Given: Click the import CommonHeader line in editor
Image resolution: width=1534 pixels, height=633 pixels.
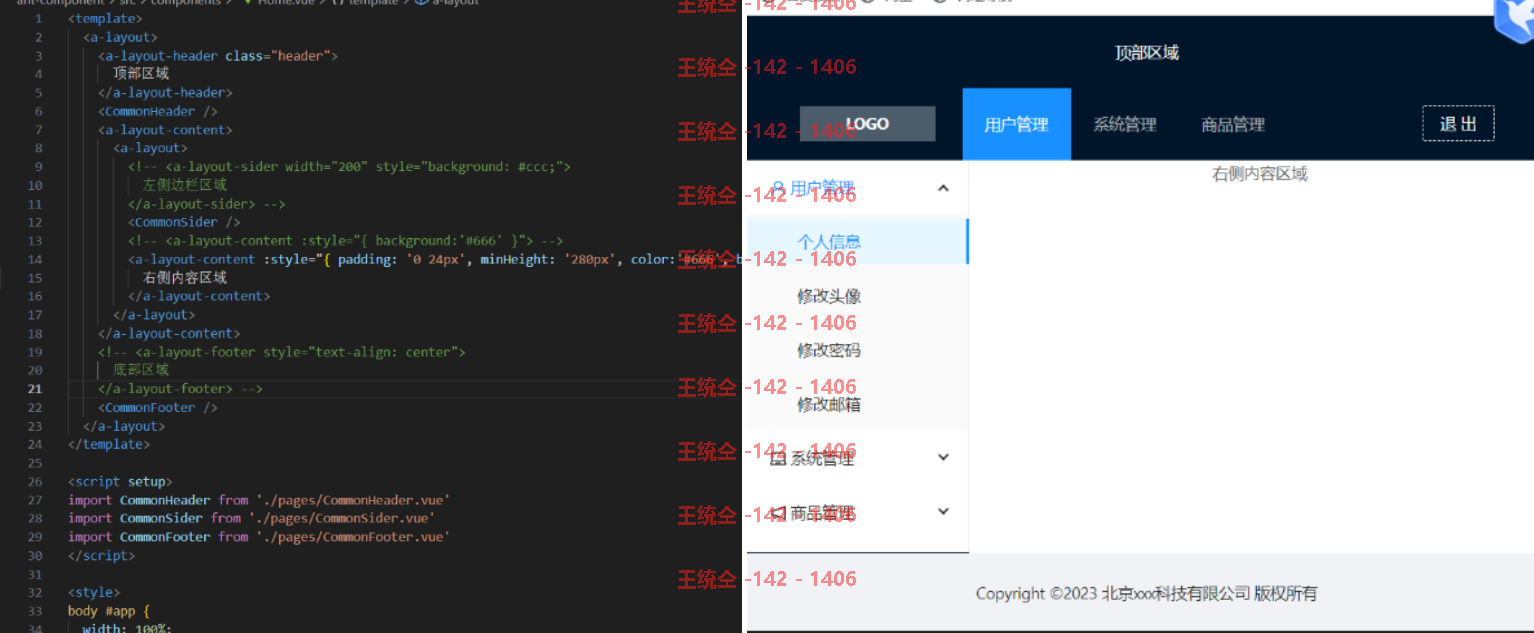Looking at the screenshot, I should tap(259, 500).
